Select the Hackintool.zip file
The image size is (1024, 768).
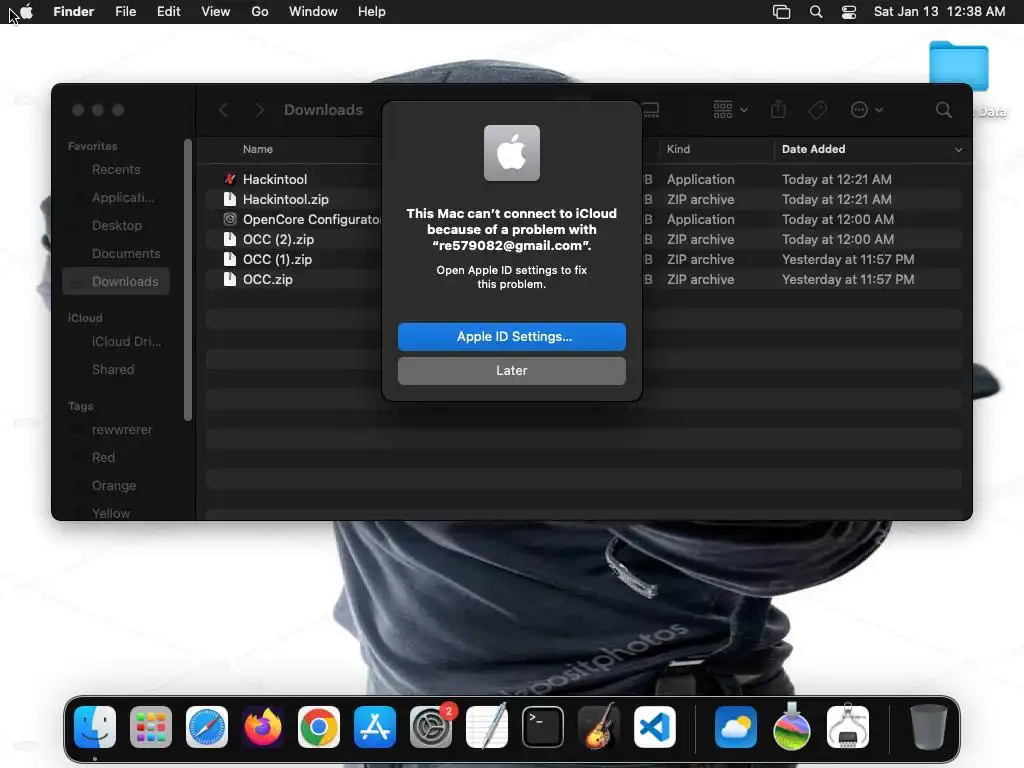[583, 199]
